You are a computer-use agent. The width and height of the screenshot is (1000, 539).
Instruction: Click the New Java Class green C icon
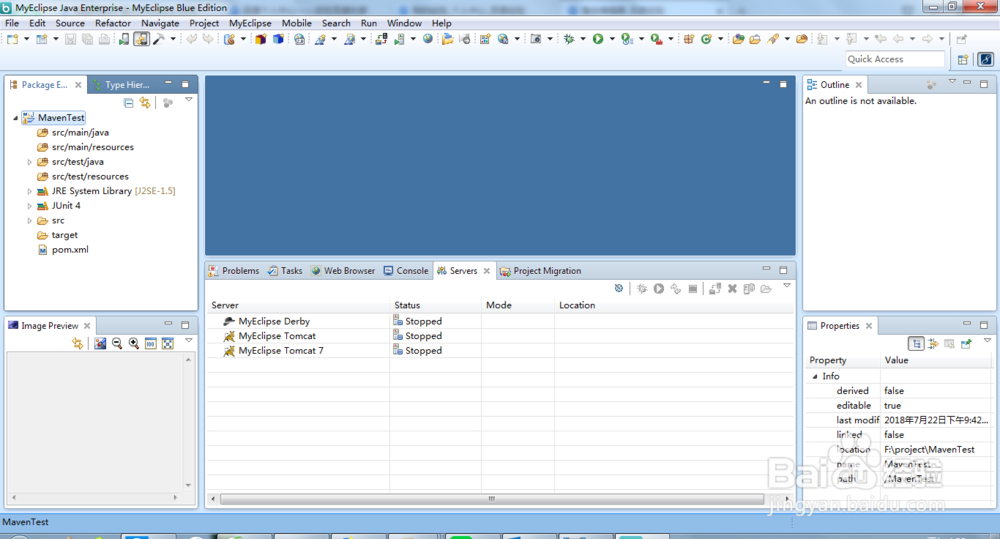pyautogui.click(x=706, y=40)
